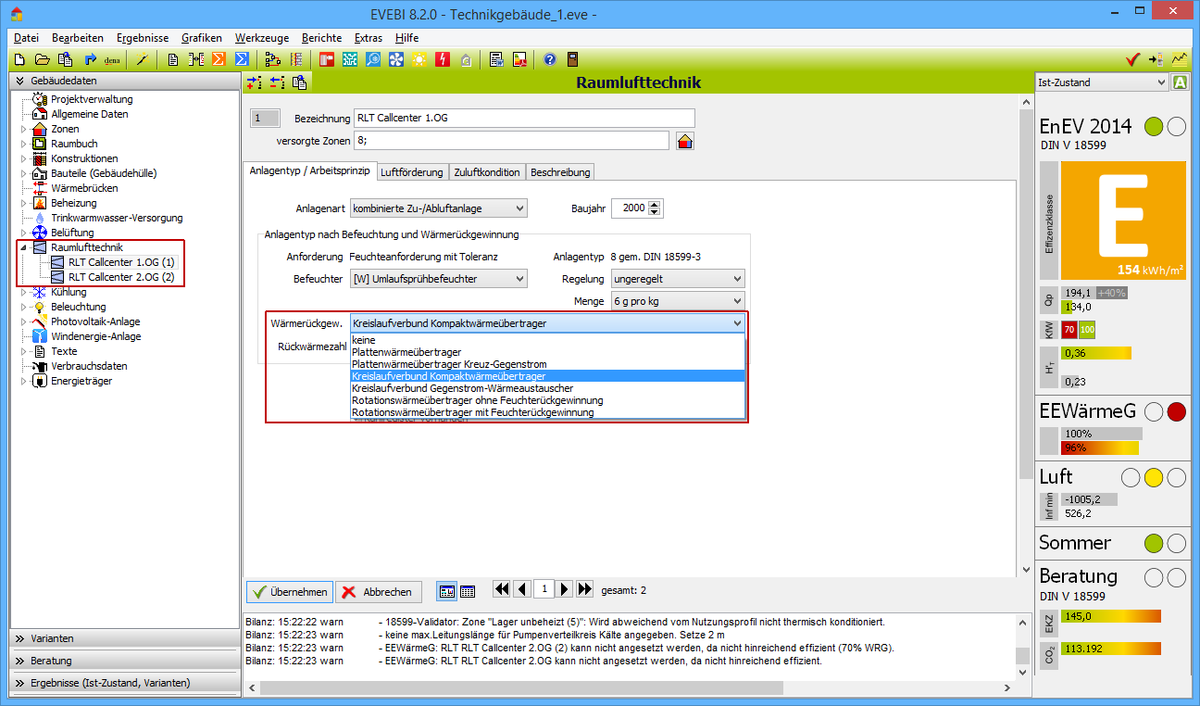Click the Abbrechen button
The width and height of the screenshot is (1200, 706).
point(377,591)
